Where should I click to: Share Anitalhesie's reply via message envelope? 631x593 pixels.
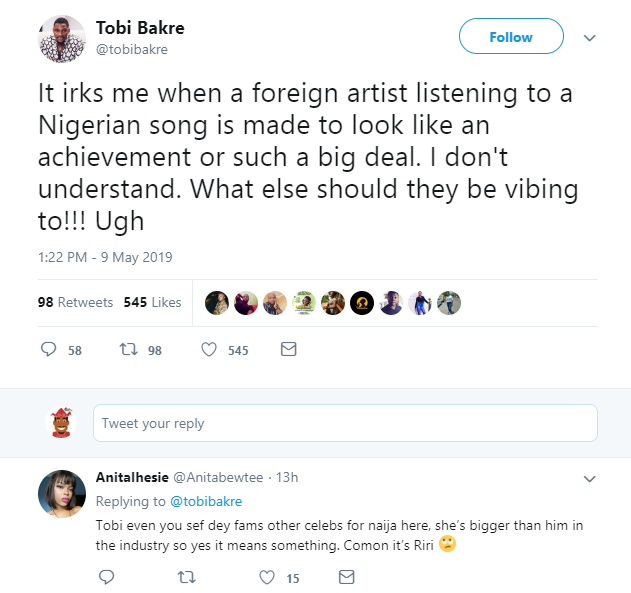[346, 577]
